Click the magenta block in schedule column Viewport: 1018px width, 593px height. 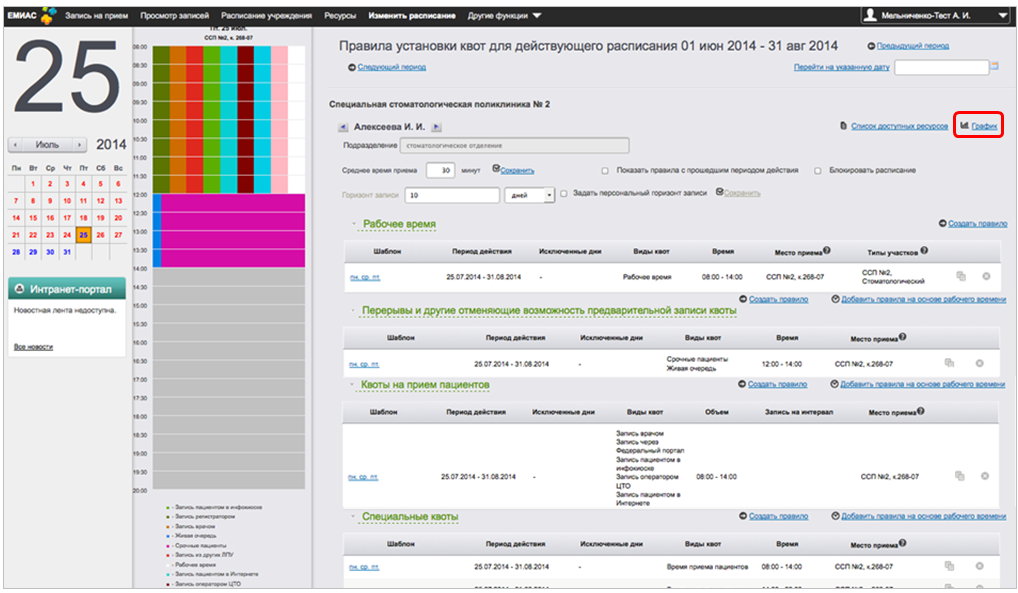point(232,231)
